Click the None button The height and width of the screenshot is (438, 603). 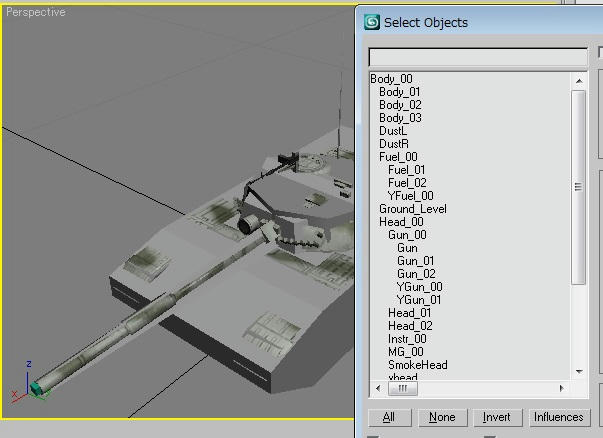click(441, 417)
